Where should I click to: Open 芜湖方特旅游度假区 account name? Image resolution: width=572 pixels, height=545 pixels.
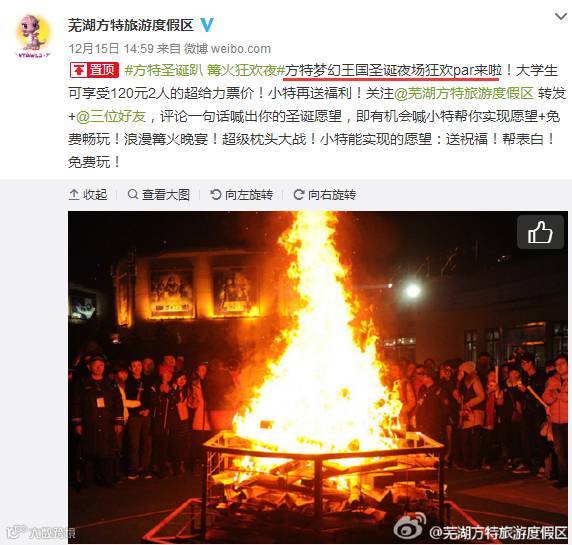(131, 25)
